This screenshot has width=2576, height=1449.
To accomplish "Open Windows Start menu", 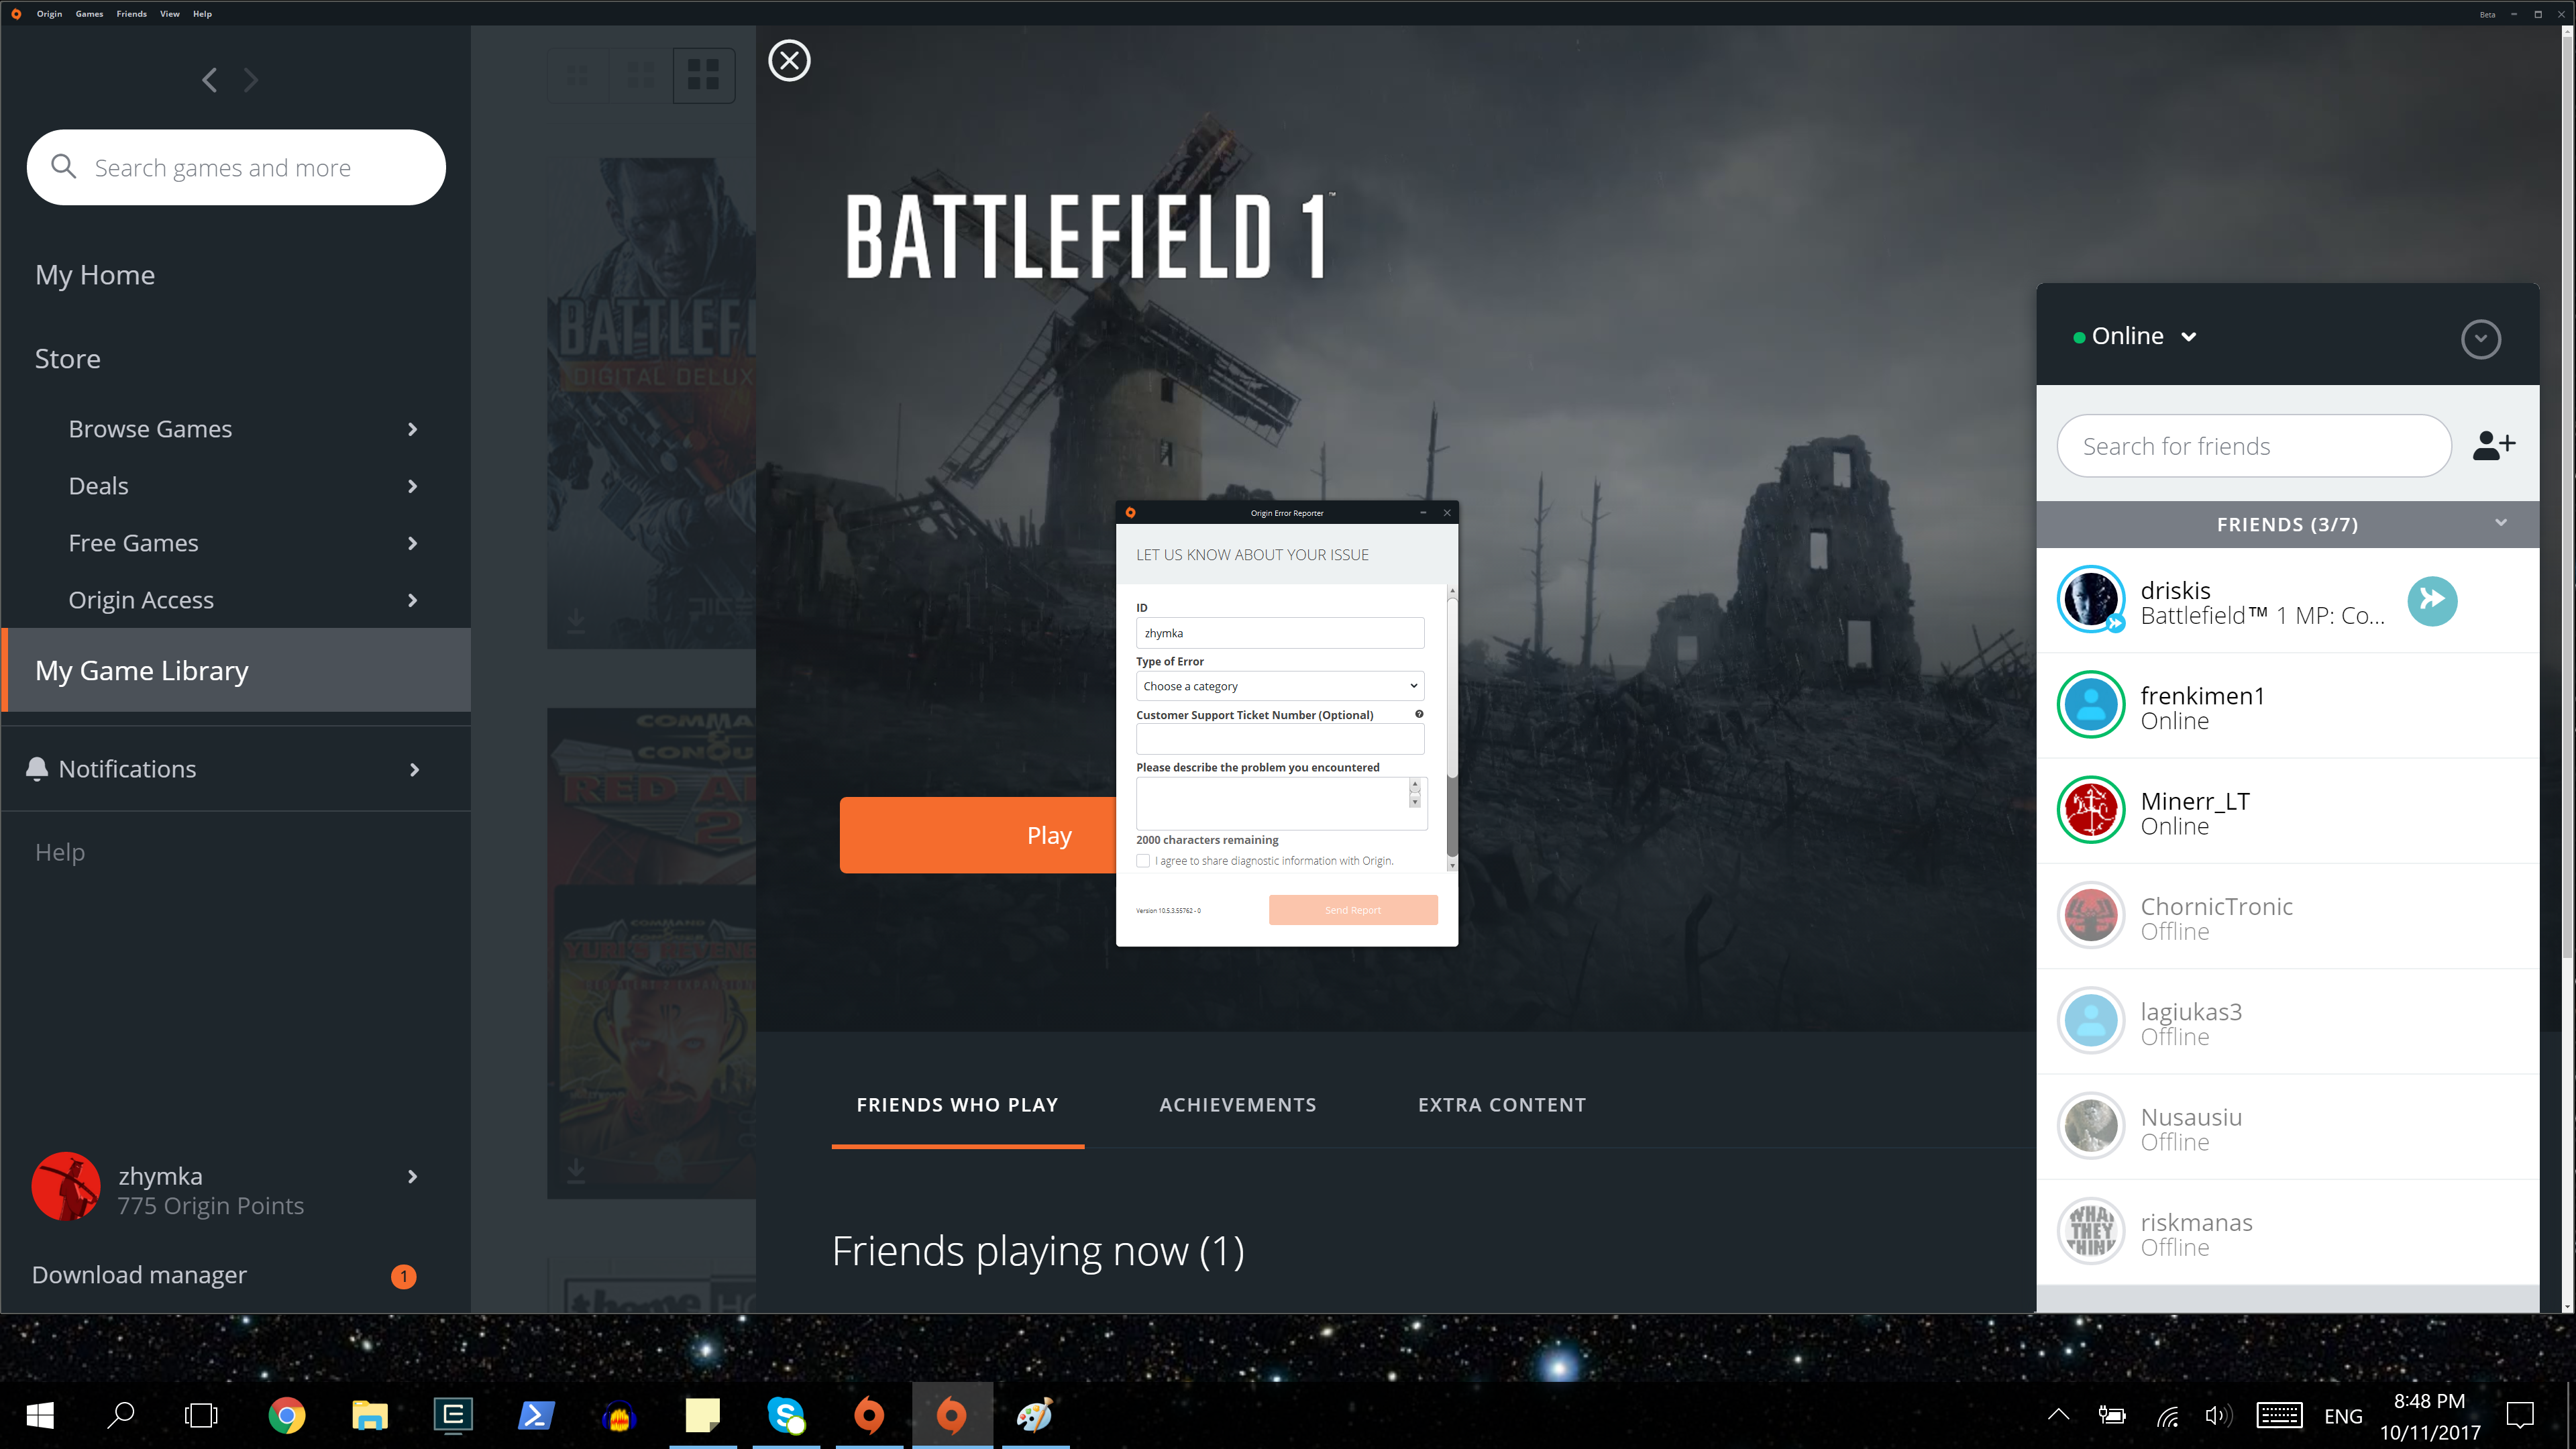I will 40,1415.
